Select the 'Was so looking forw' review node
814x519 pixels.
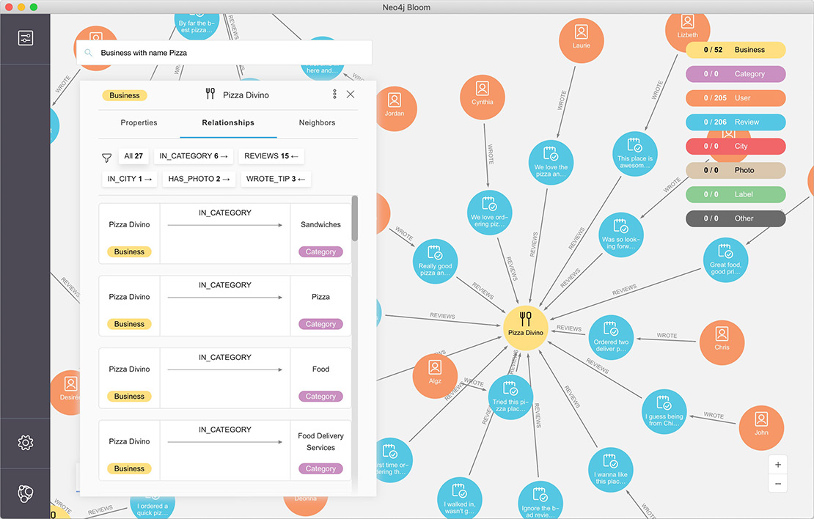coord(621,235)
